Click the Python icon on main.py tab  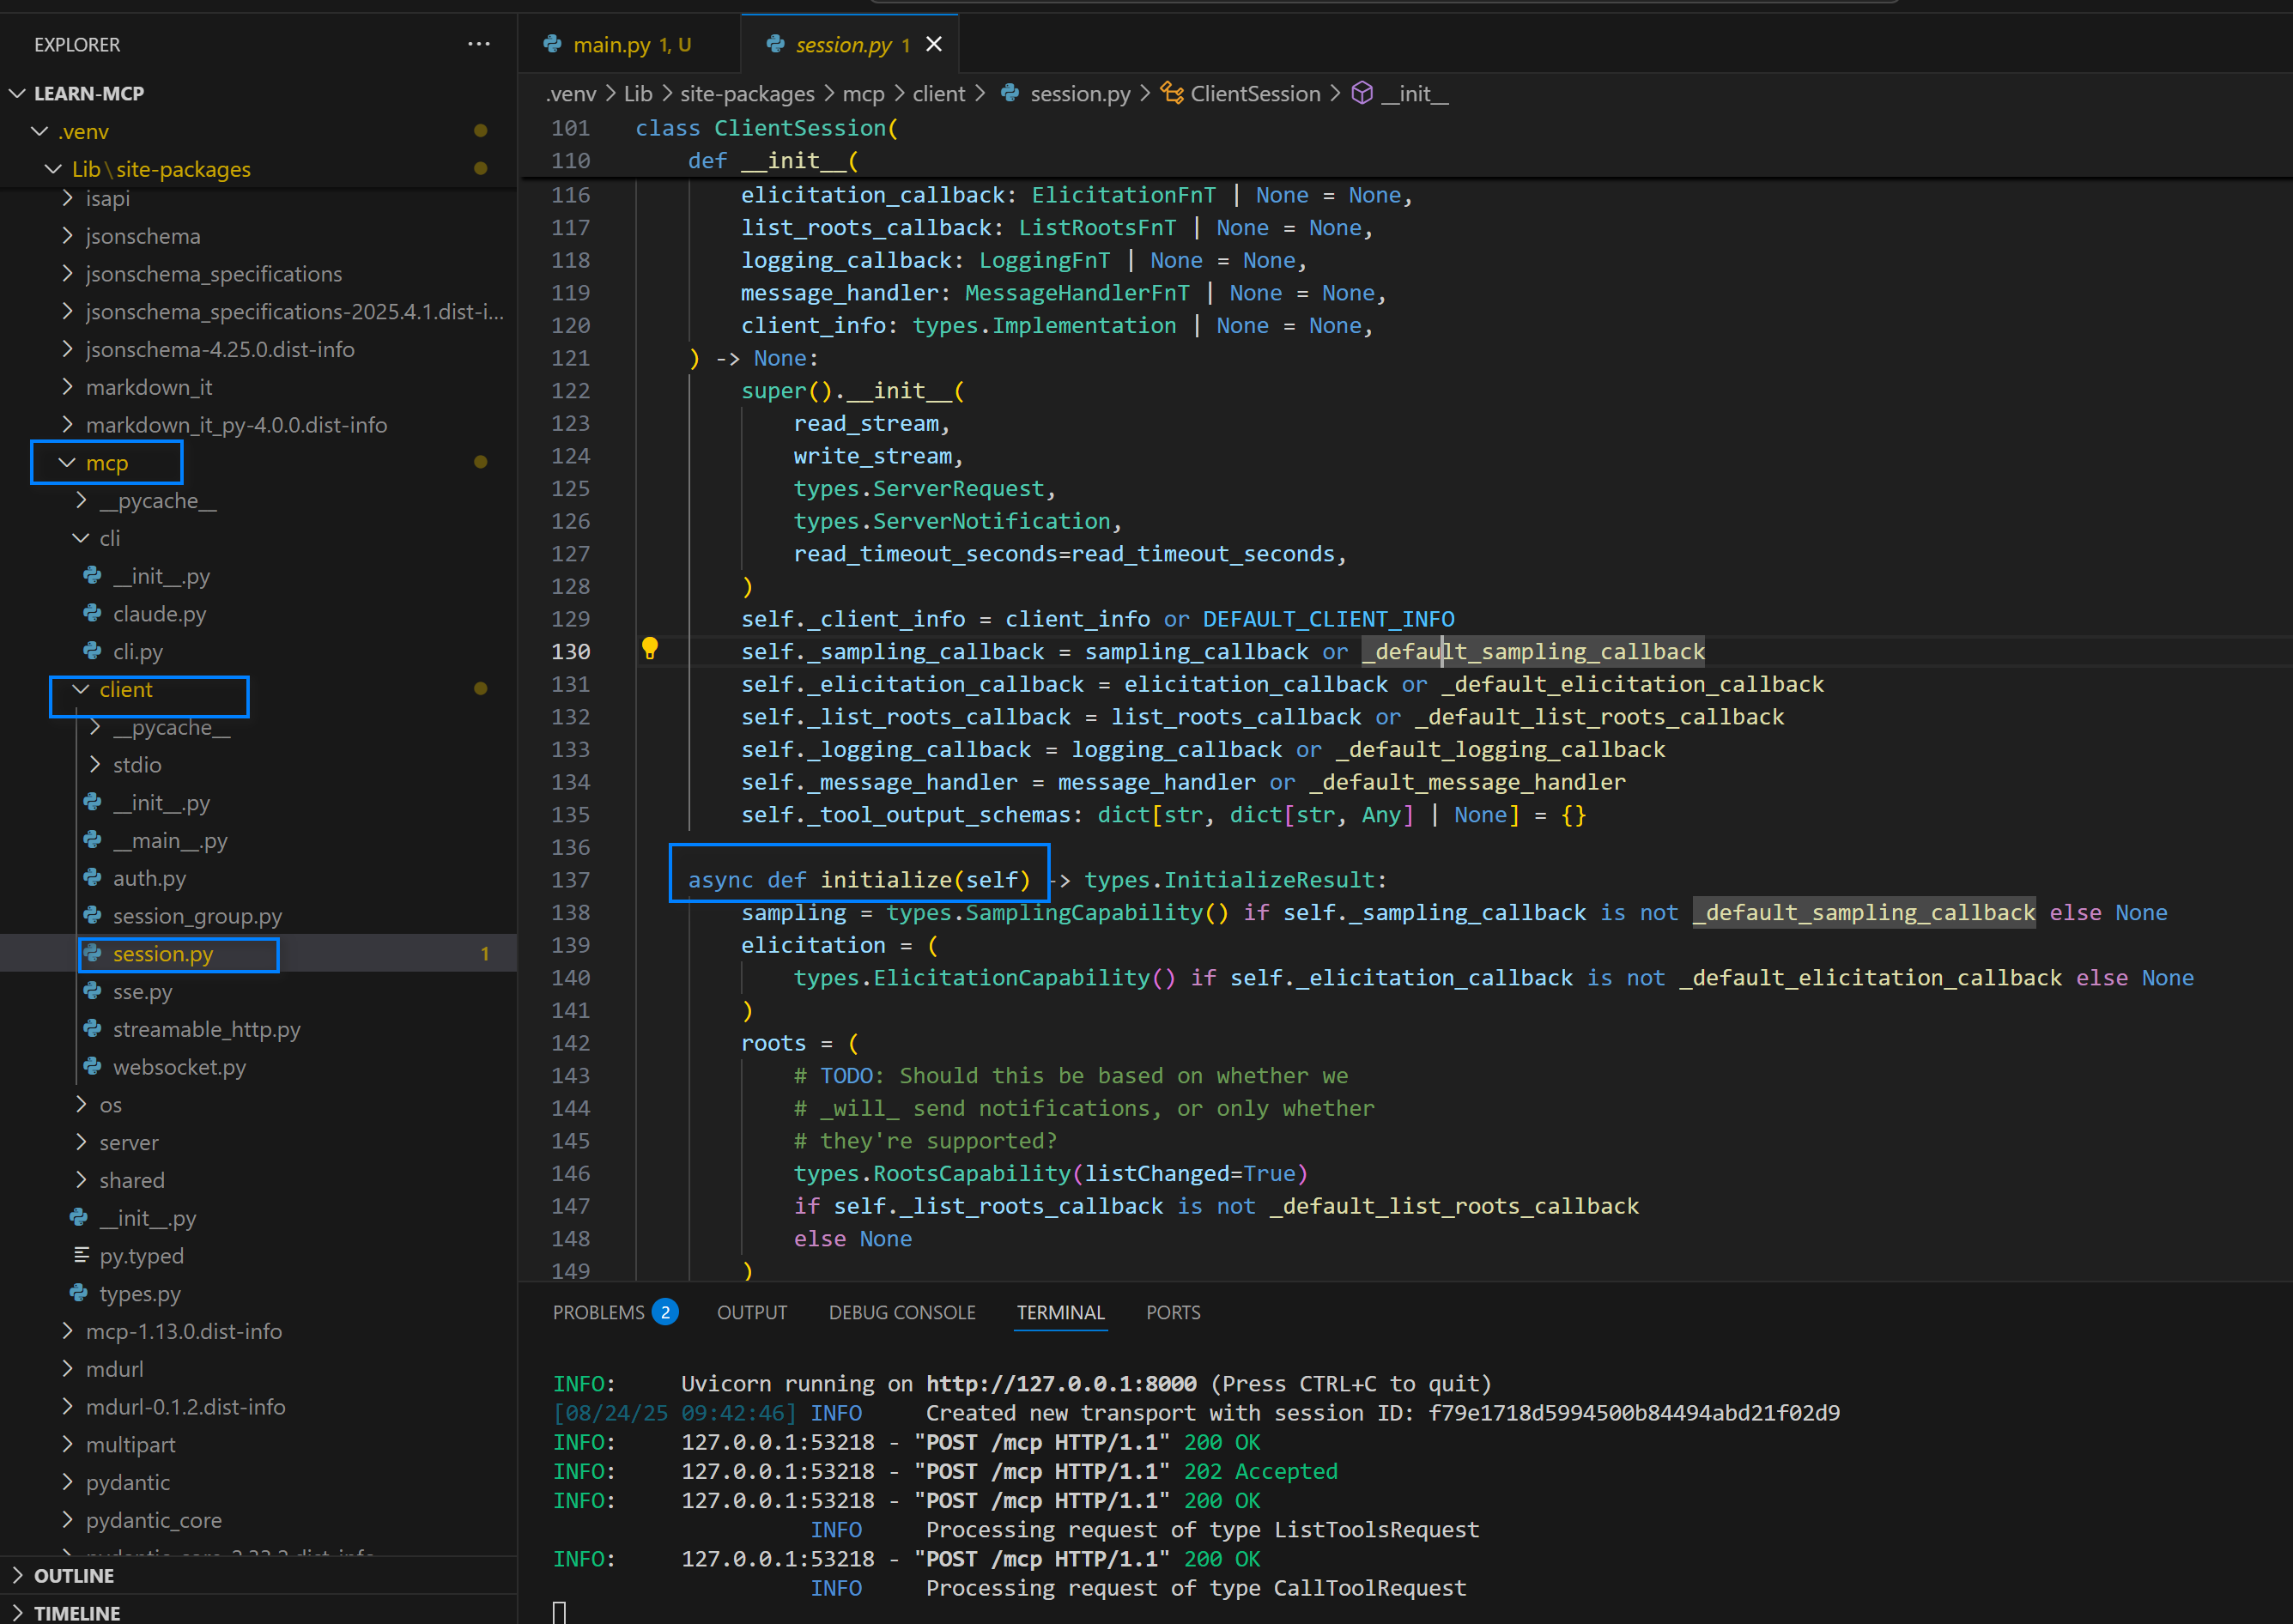tap(552, 44)
